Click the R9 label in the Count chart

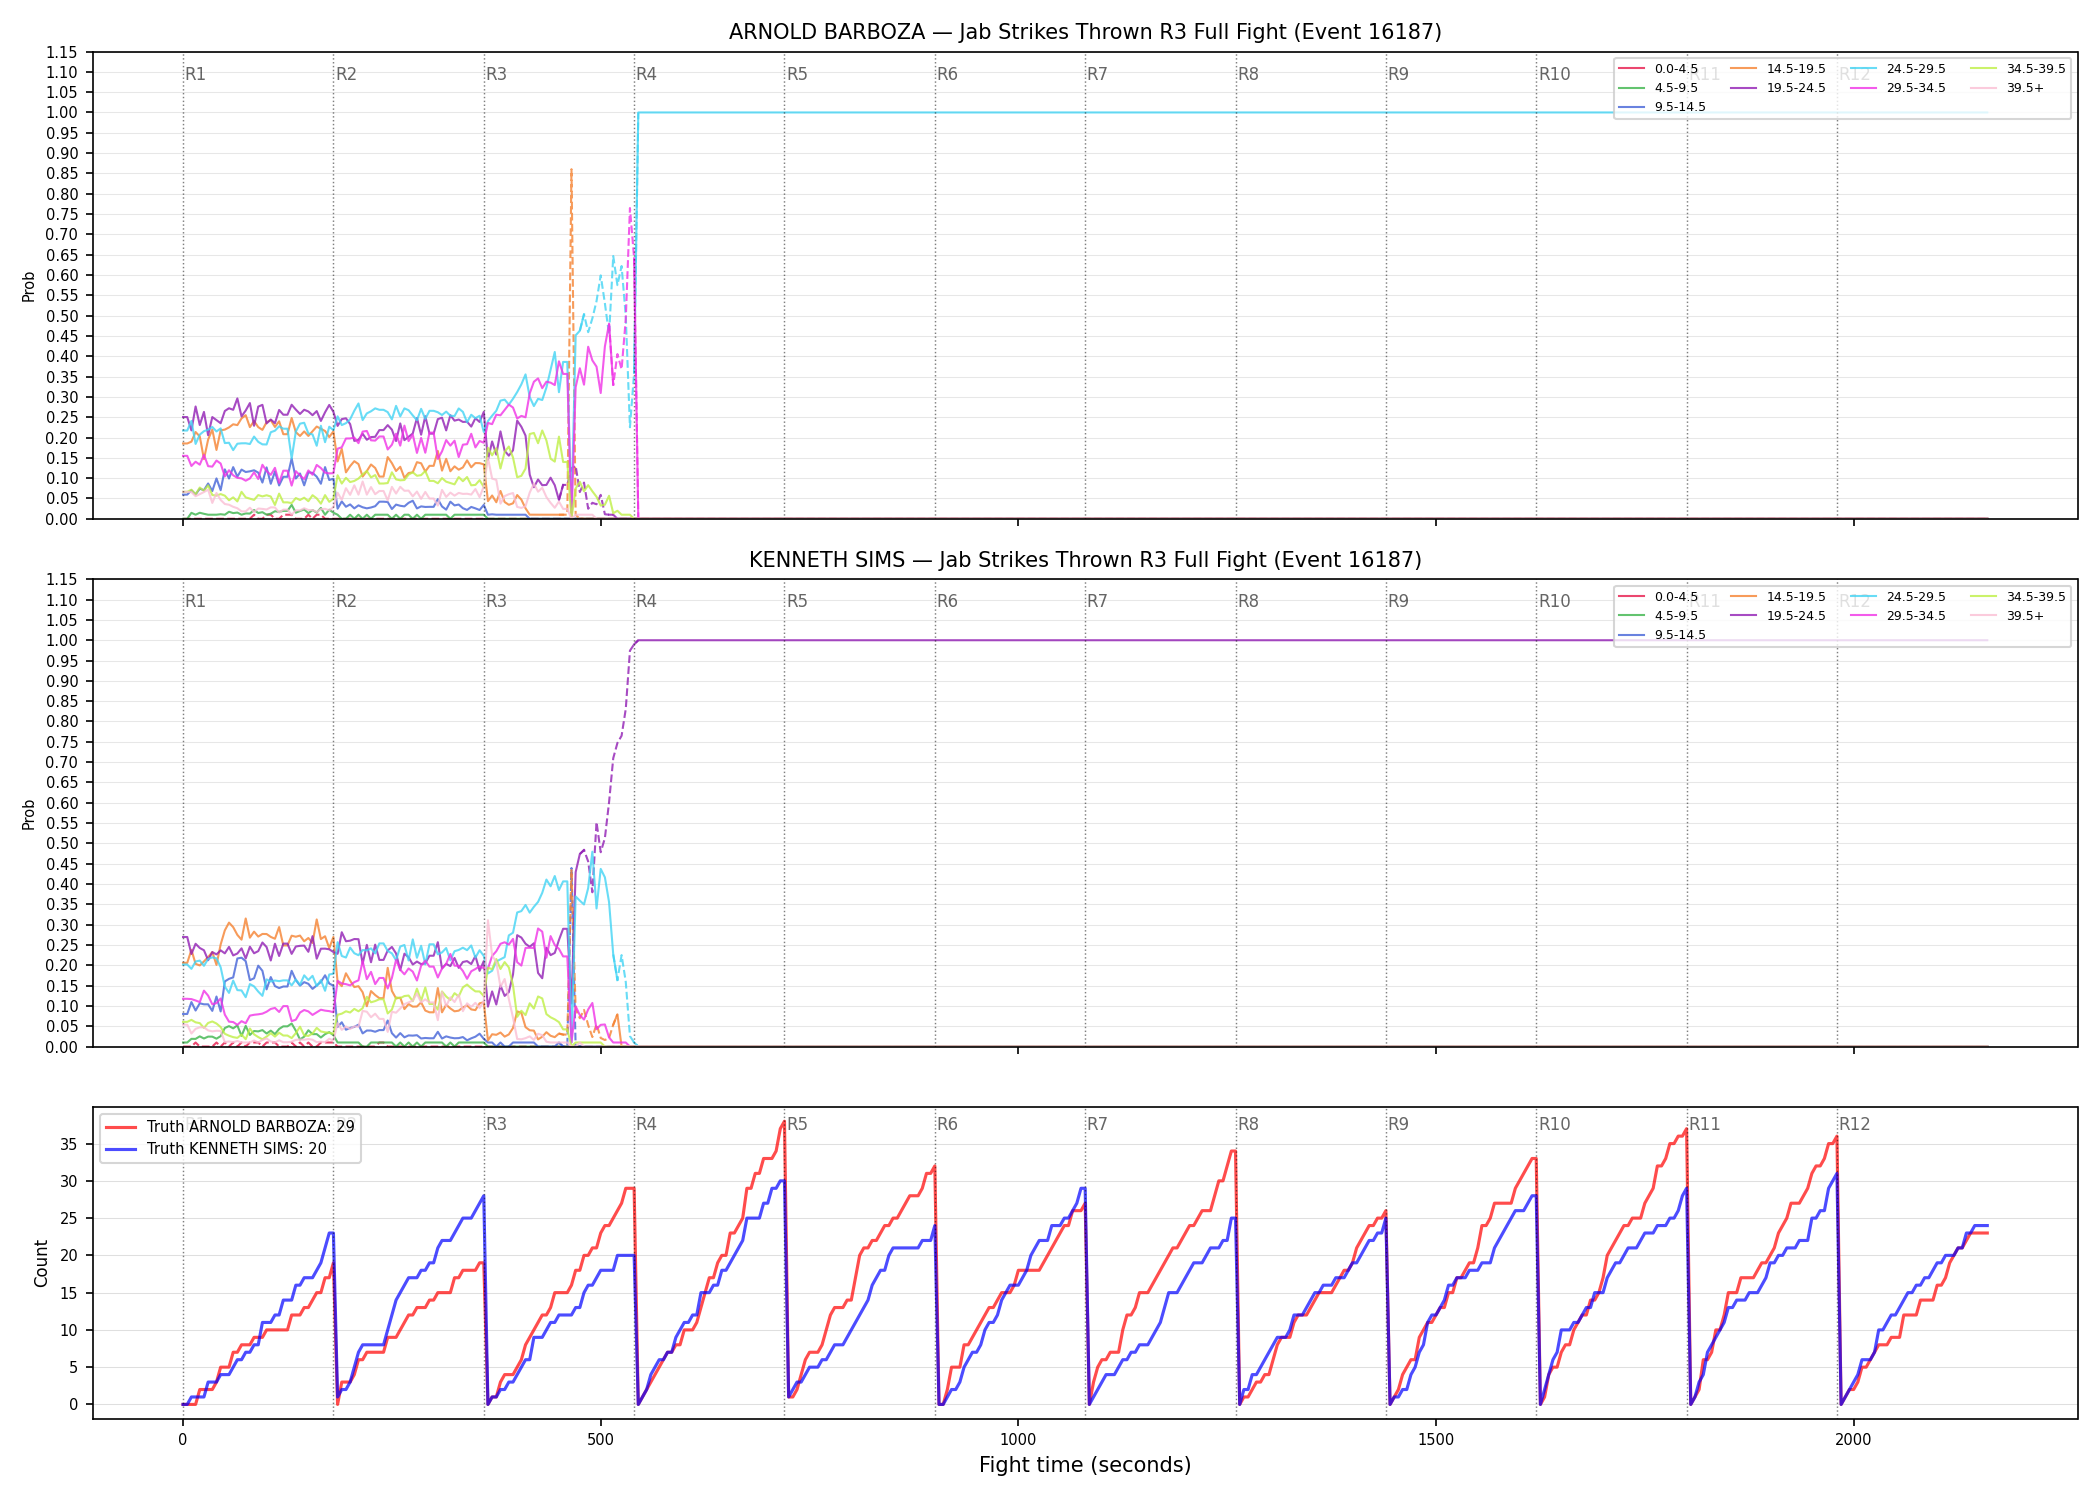(x=1398, y=1124)
